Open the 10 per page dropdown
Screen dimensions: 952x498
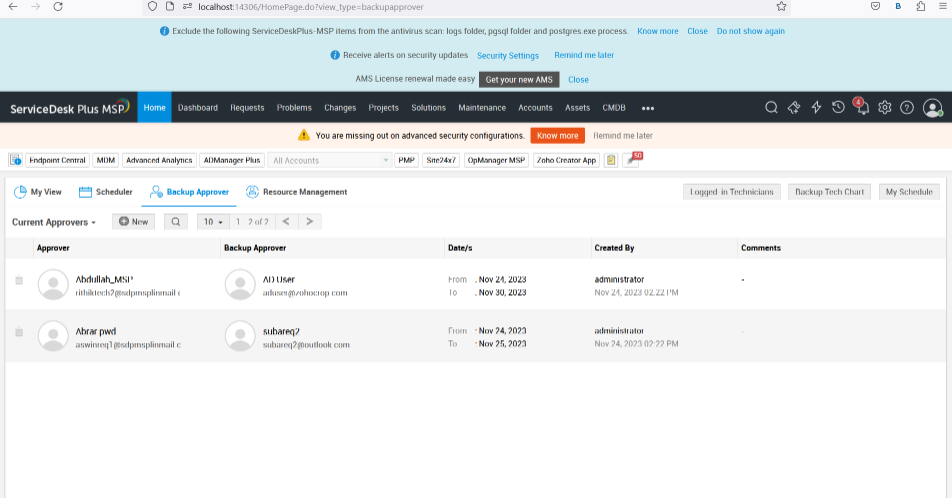click(x=211, y=222)
